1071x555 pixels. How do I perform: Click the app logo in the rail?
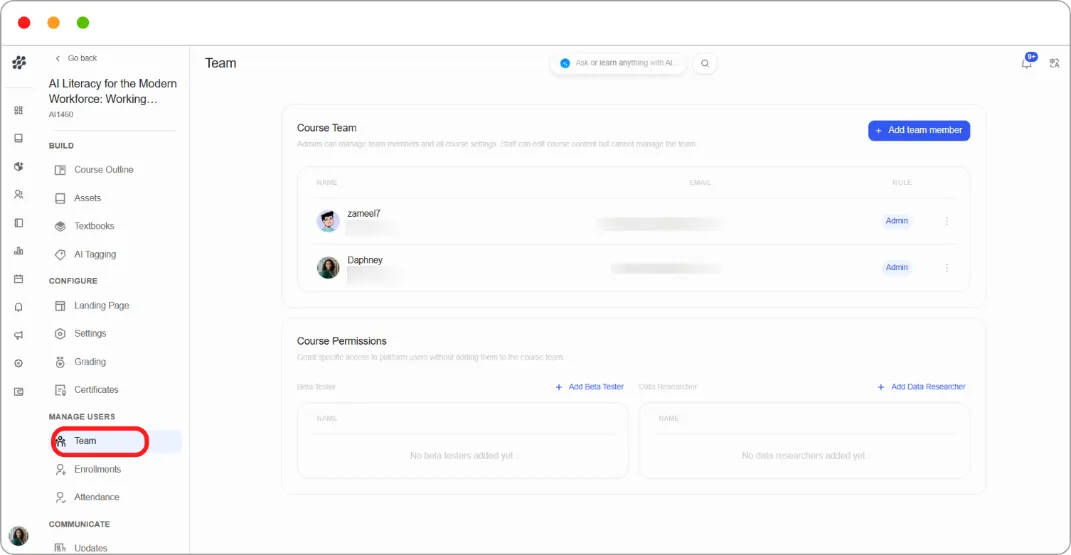pyautogui.click(x=19, y=63)
